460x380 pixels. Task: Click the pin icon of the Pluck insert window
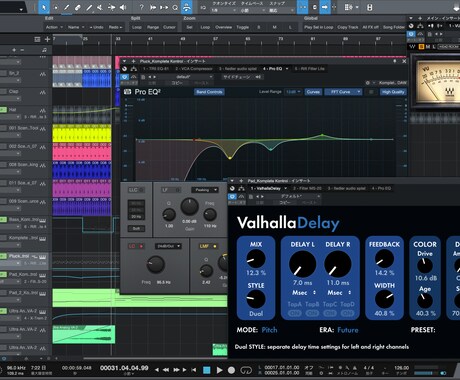pos(395,61)
